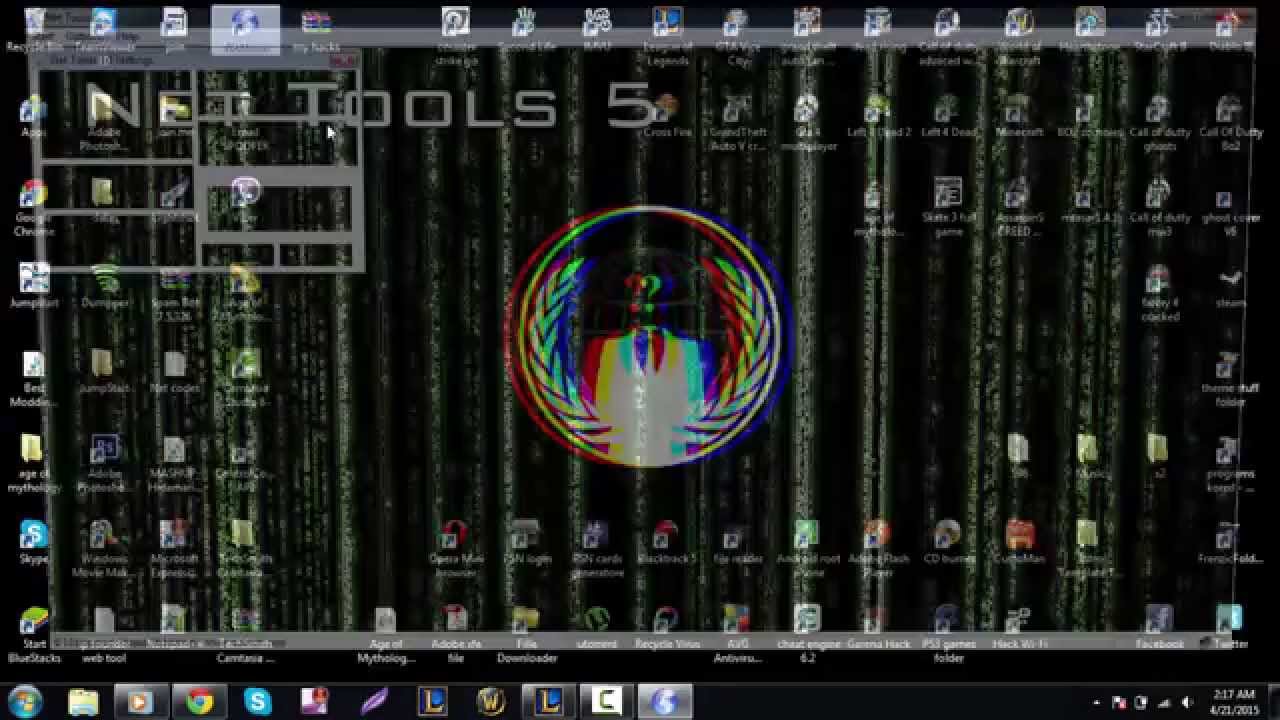Open the Android root phone icon
Image resolution: width=1280 pixels, height=720 pixels.
(808, 550)
